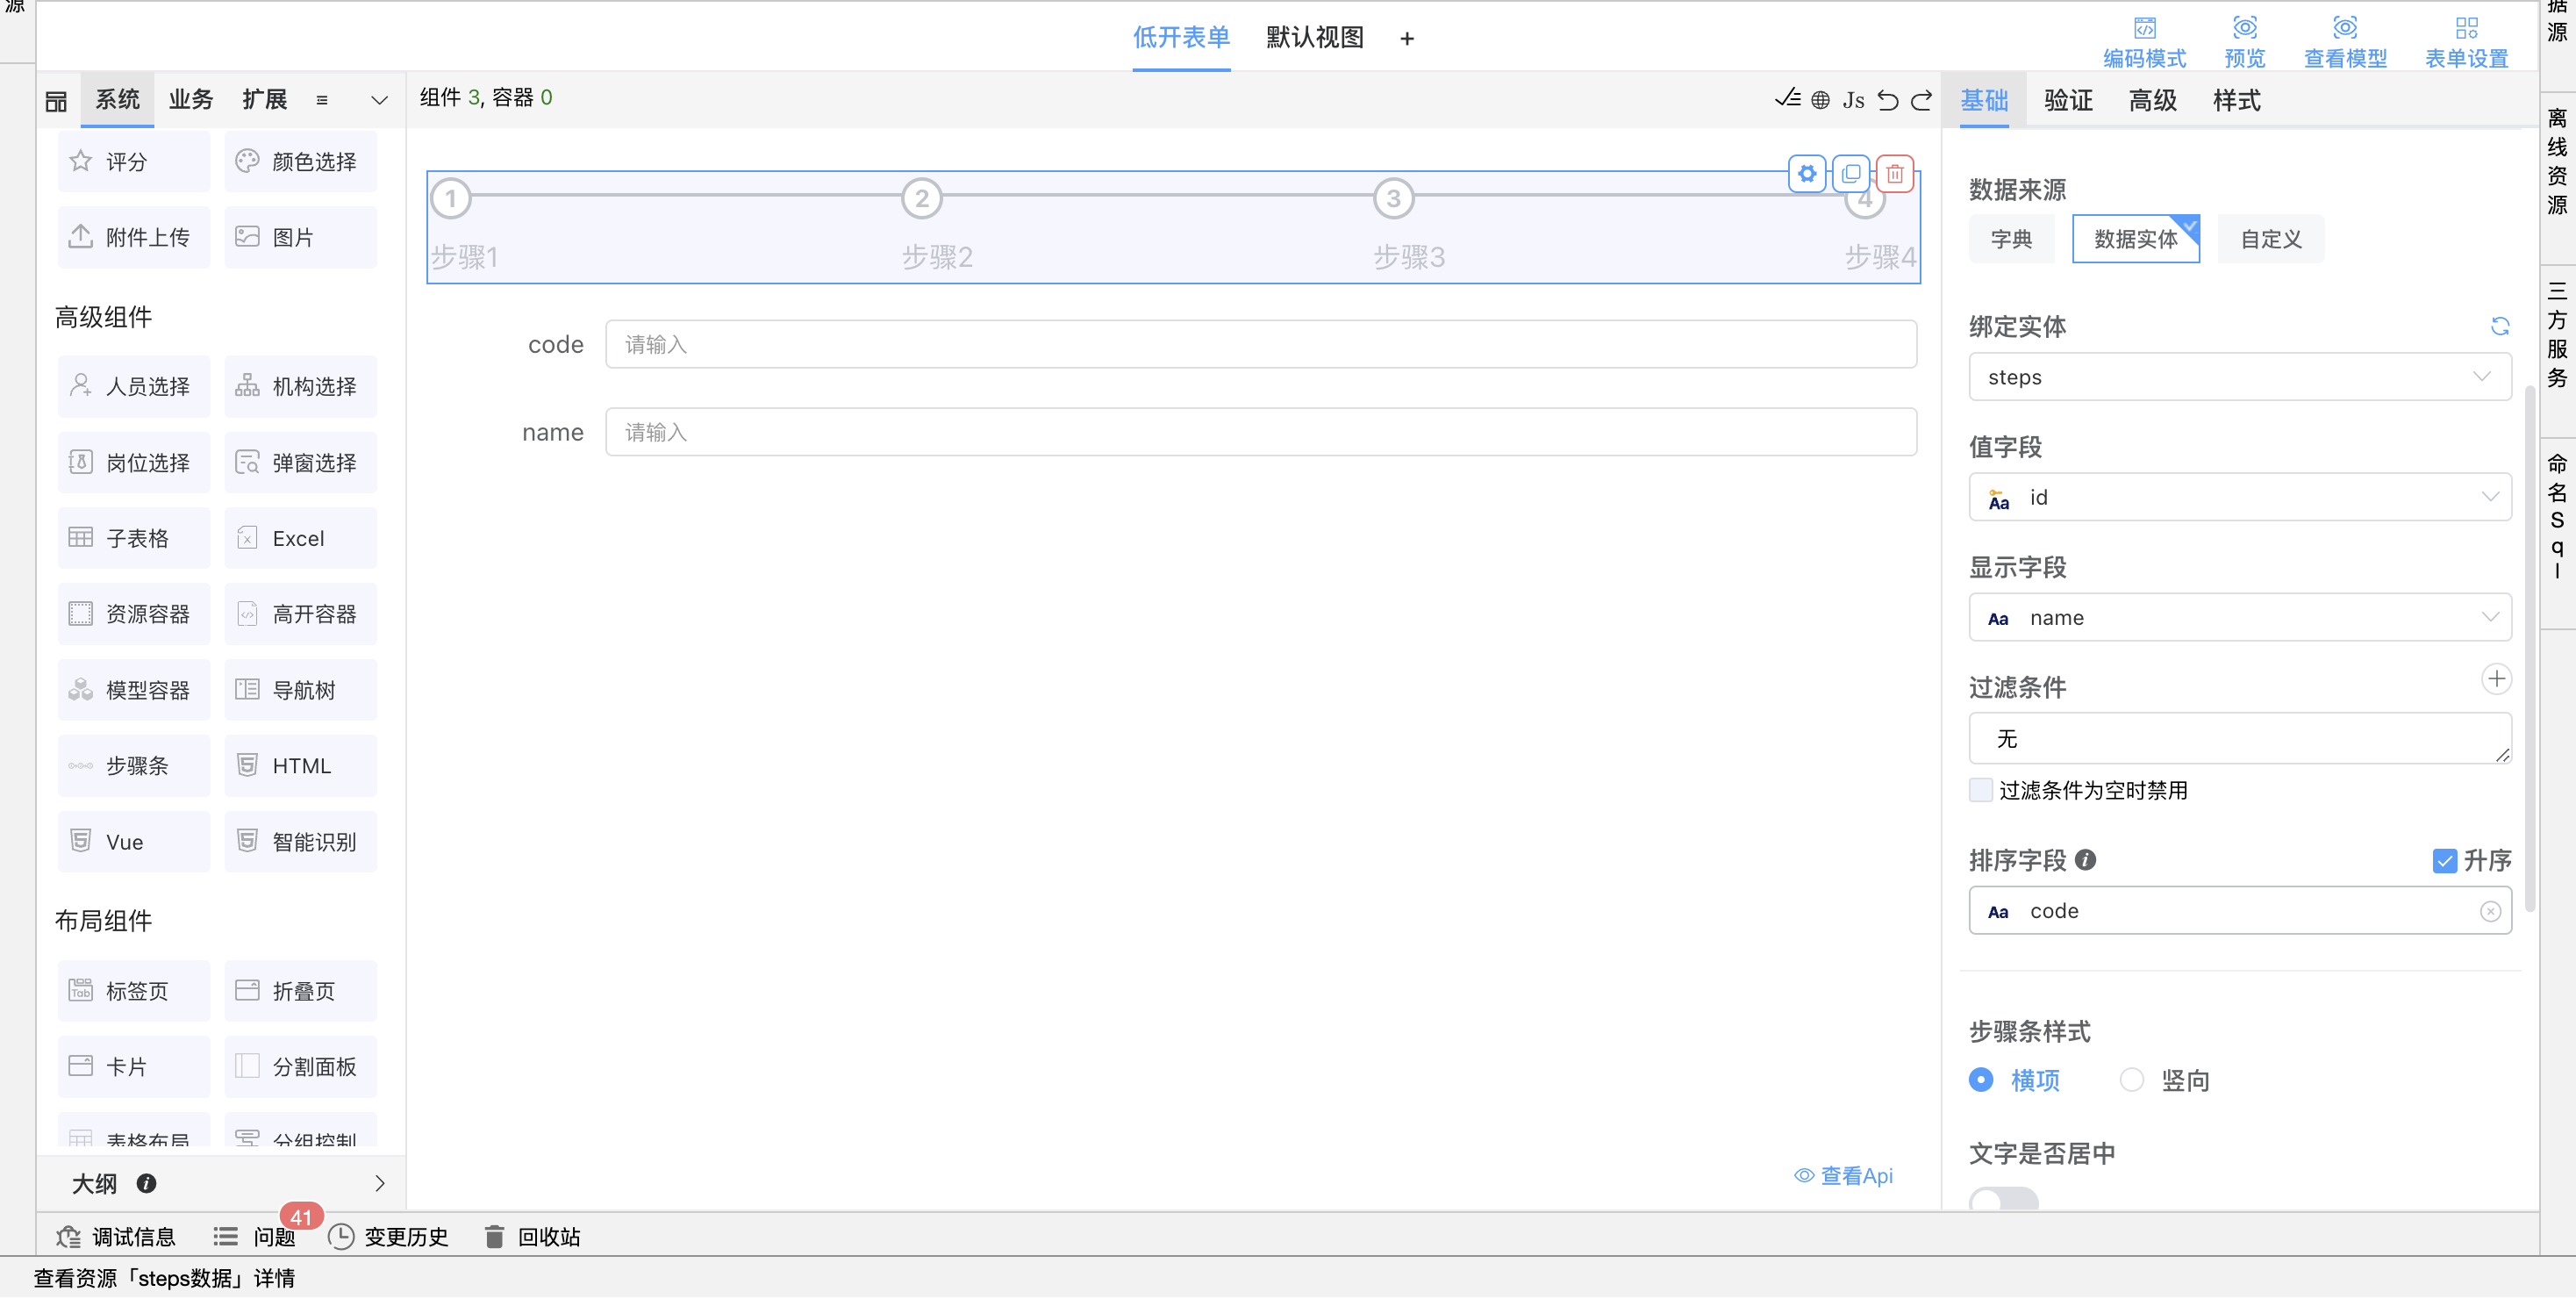Click the copy component icon

(1851, 174)
